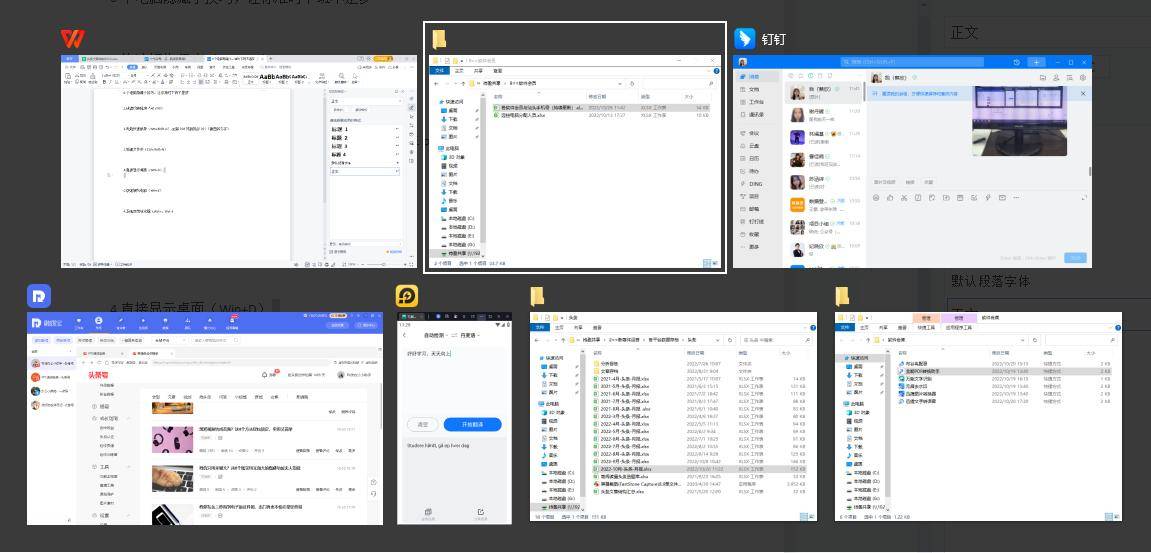Click the folder icon above the 快捷方式 shortcuts Explorer window
The image size is (1151, 553).
(x=843, y=296)
